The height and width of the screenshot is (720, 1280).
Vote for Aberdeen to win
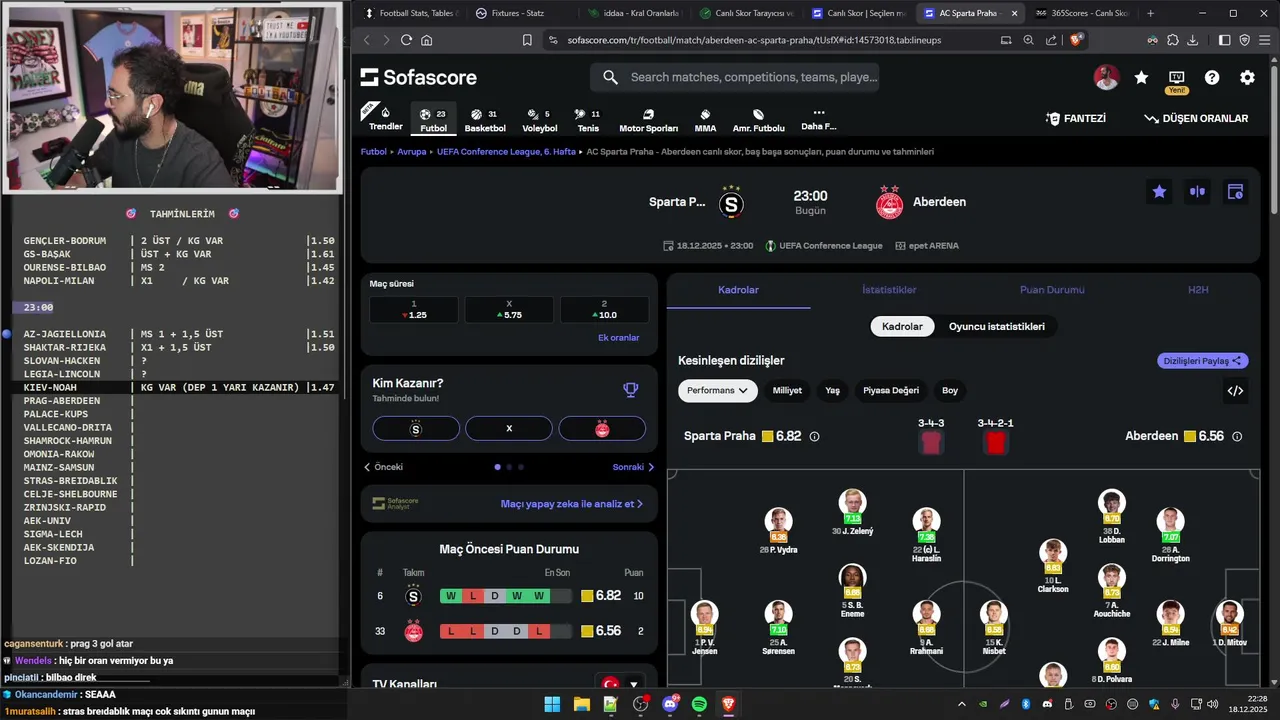pyautogui.click(x=602, y=429)
